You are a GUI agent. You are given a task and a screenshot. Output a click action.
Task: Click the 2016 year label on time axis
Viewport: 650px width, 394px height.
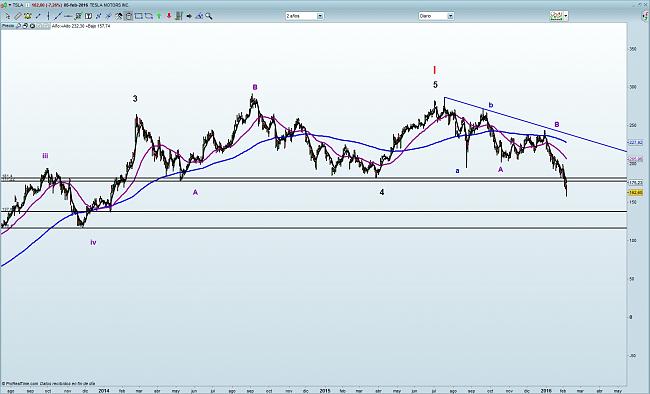click(x=547, y=390)
